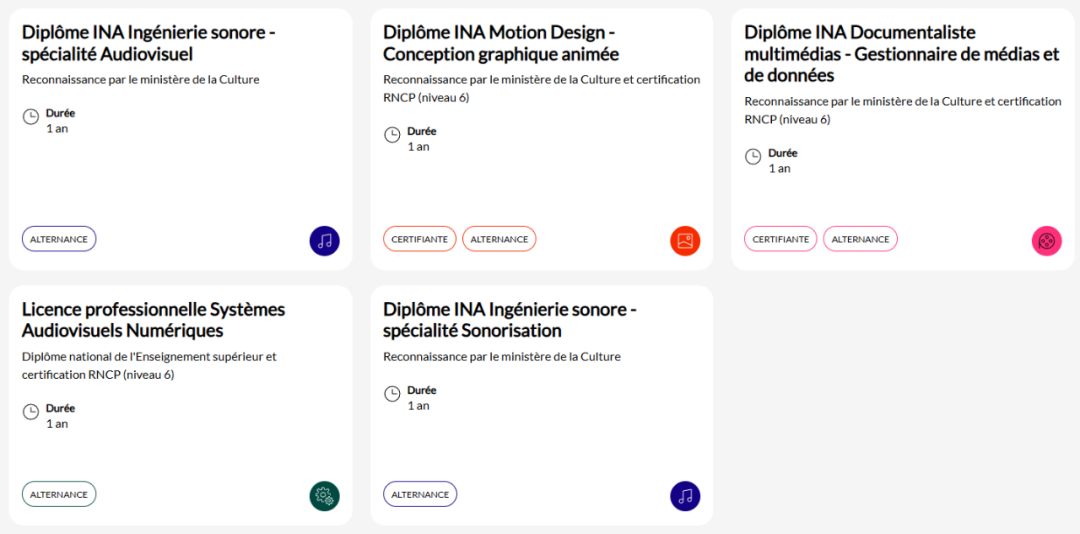Click pink film reel icon on Documentaliste multimédias card
Image resolution: width=1080 pixels, height=534 pixels.
pyautogui.click(x=1047, y=240)
